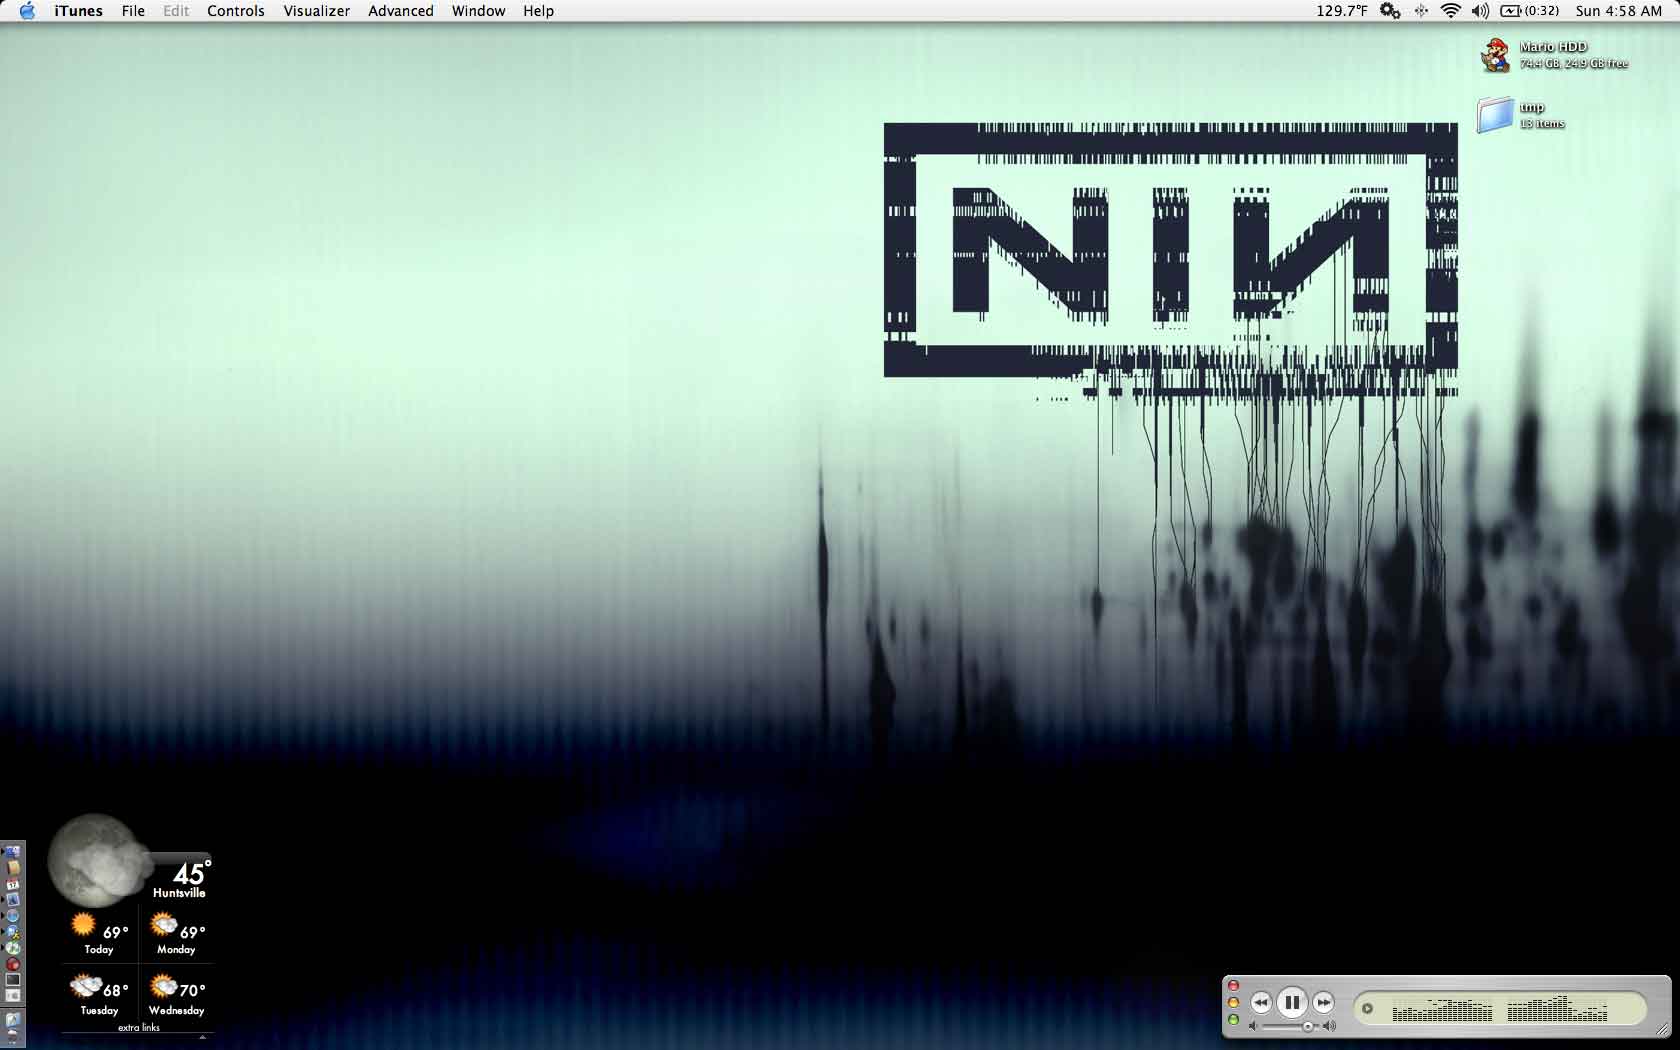Click the iTunes volume slider knob
The width and height of the screenshot is (1680, 1050).
[x=1307, y=1027]
